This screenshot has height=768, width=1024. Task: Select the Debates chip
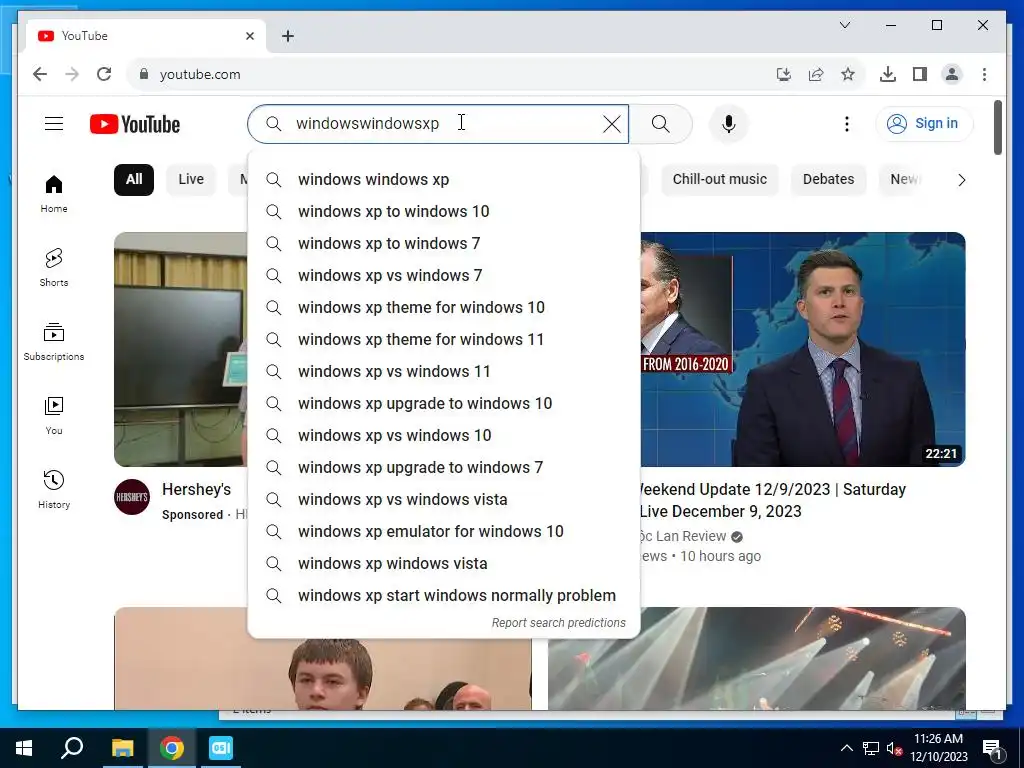tap(828, 180)
